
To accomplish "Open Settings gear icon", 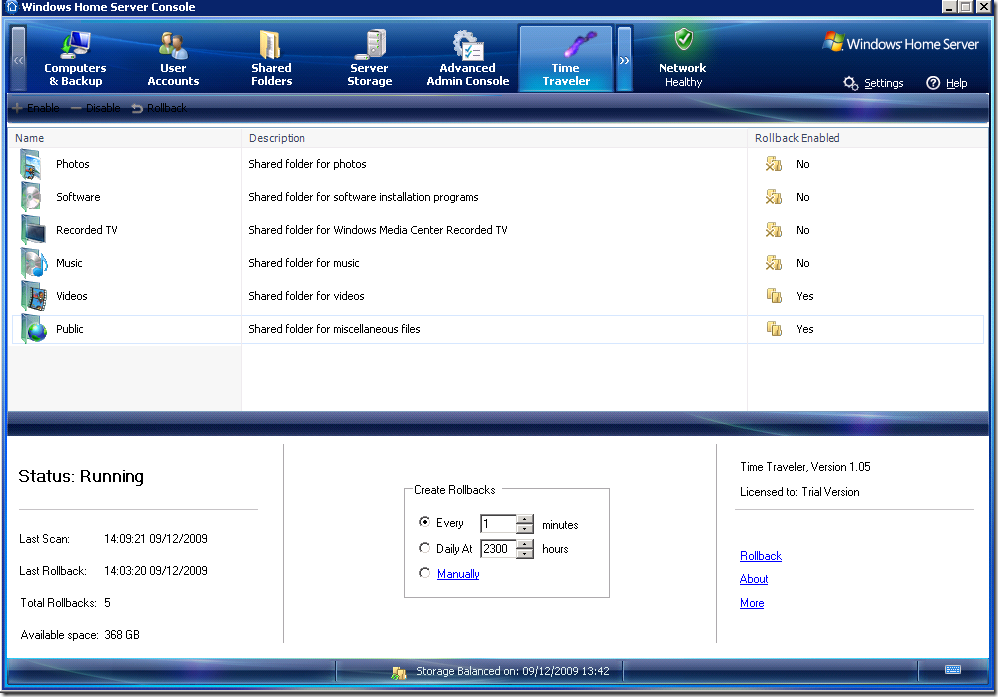I will coord(850,83).
